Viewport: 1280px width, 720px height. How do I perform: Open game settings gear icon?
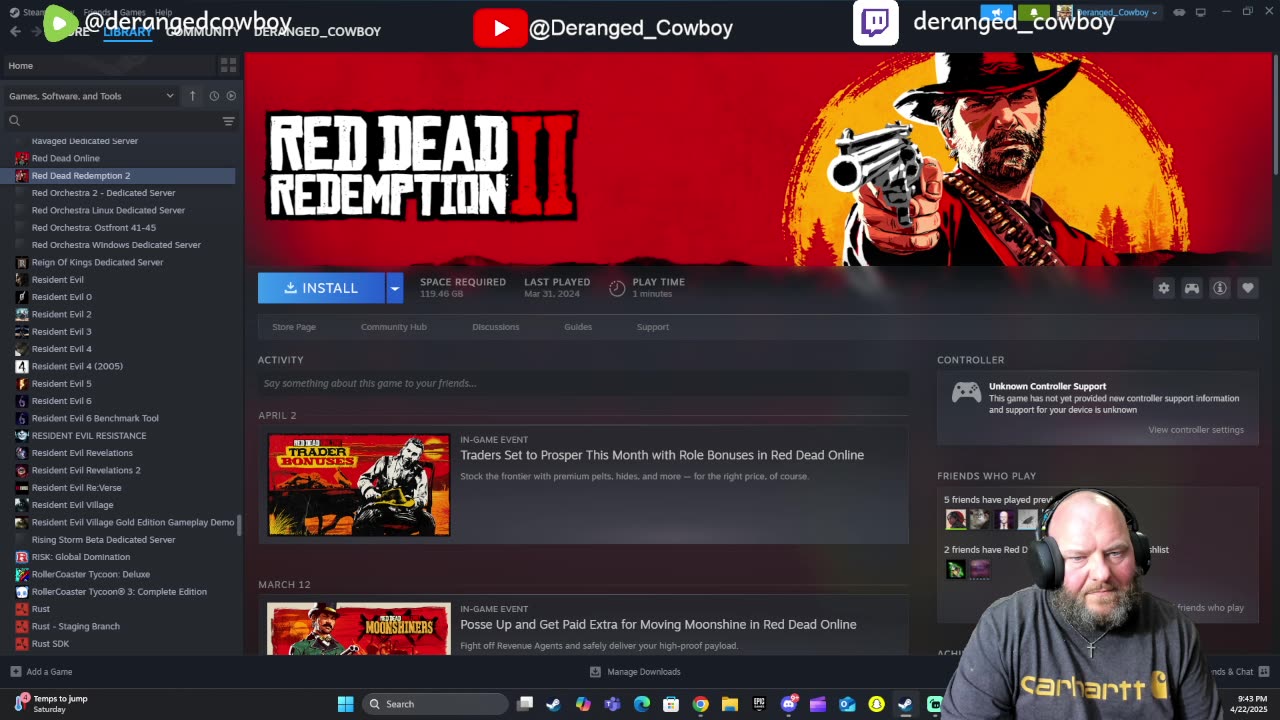1164,288
